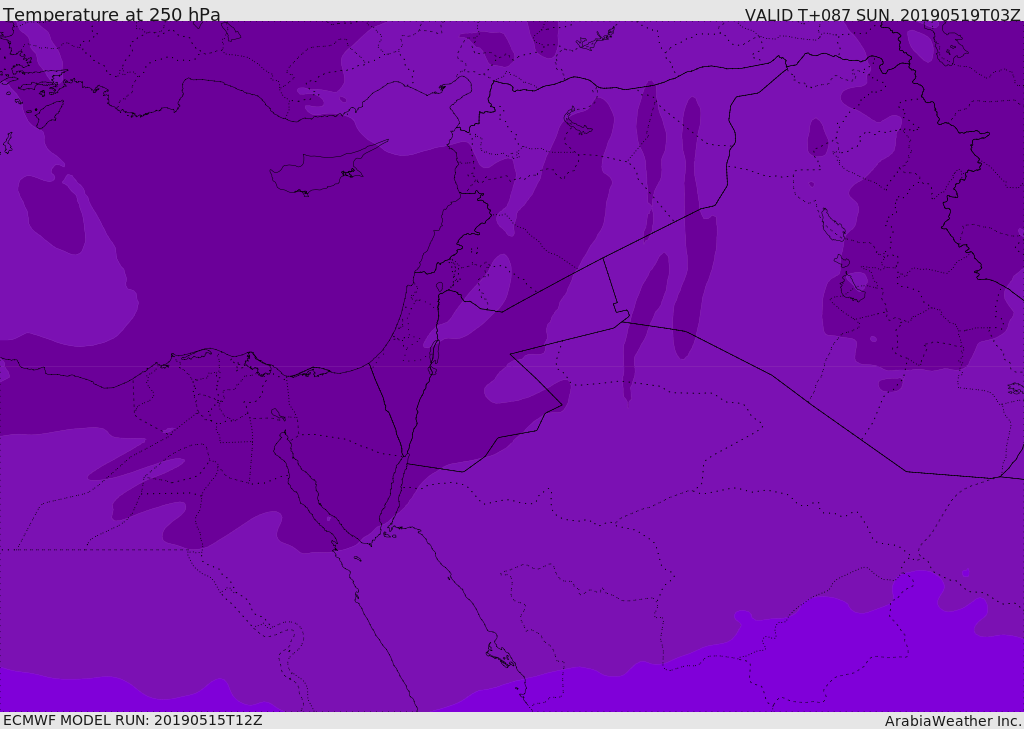Click the Sea of Galilee outline
Viewport: 1024px width, 729px height.
coord(439,287)
